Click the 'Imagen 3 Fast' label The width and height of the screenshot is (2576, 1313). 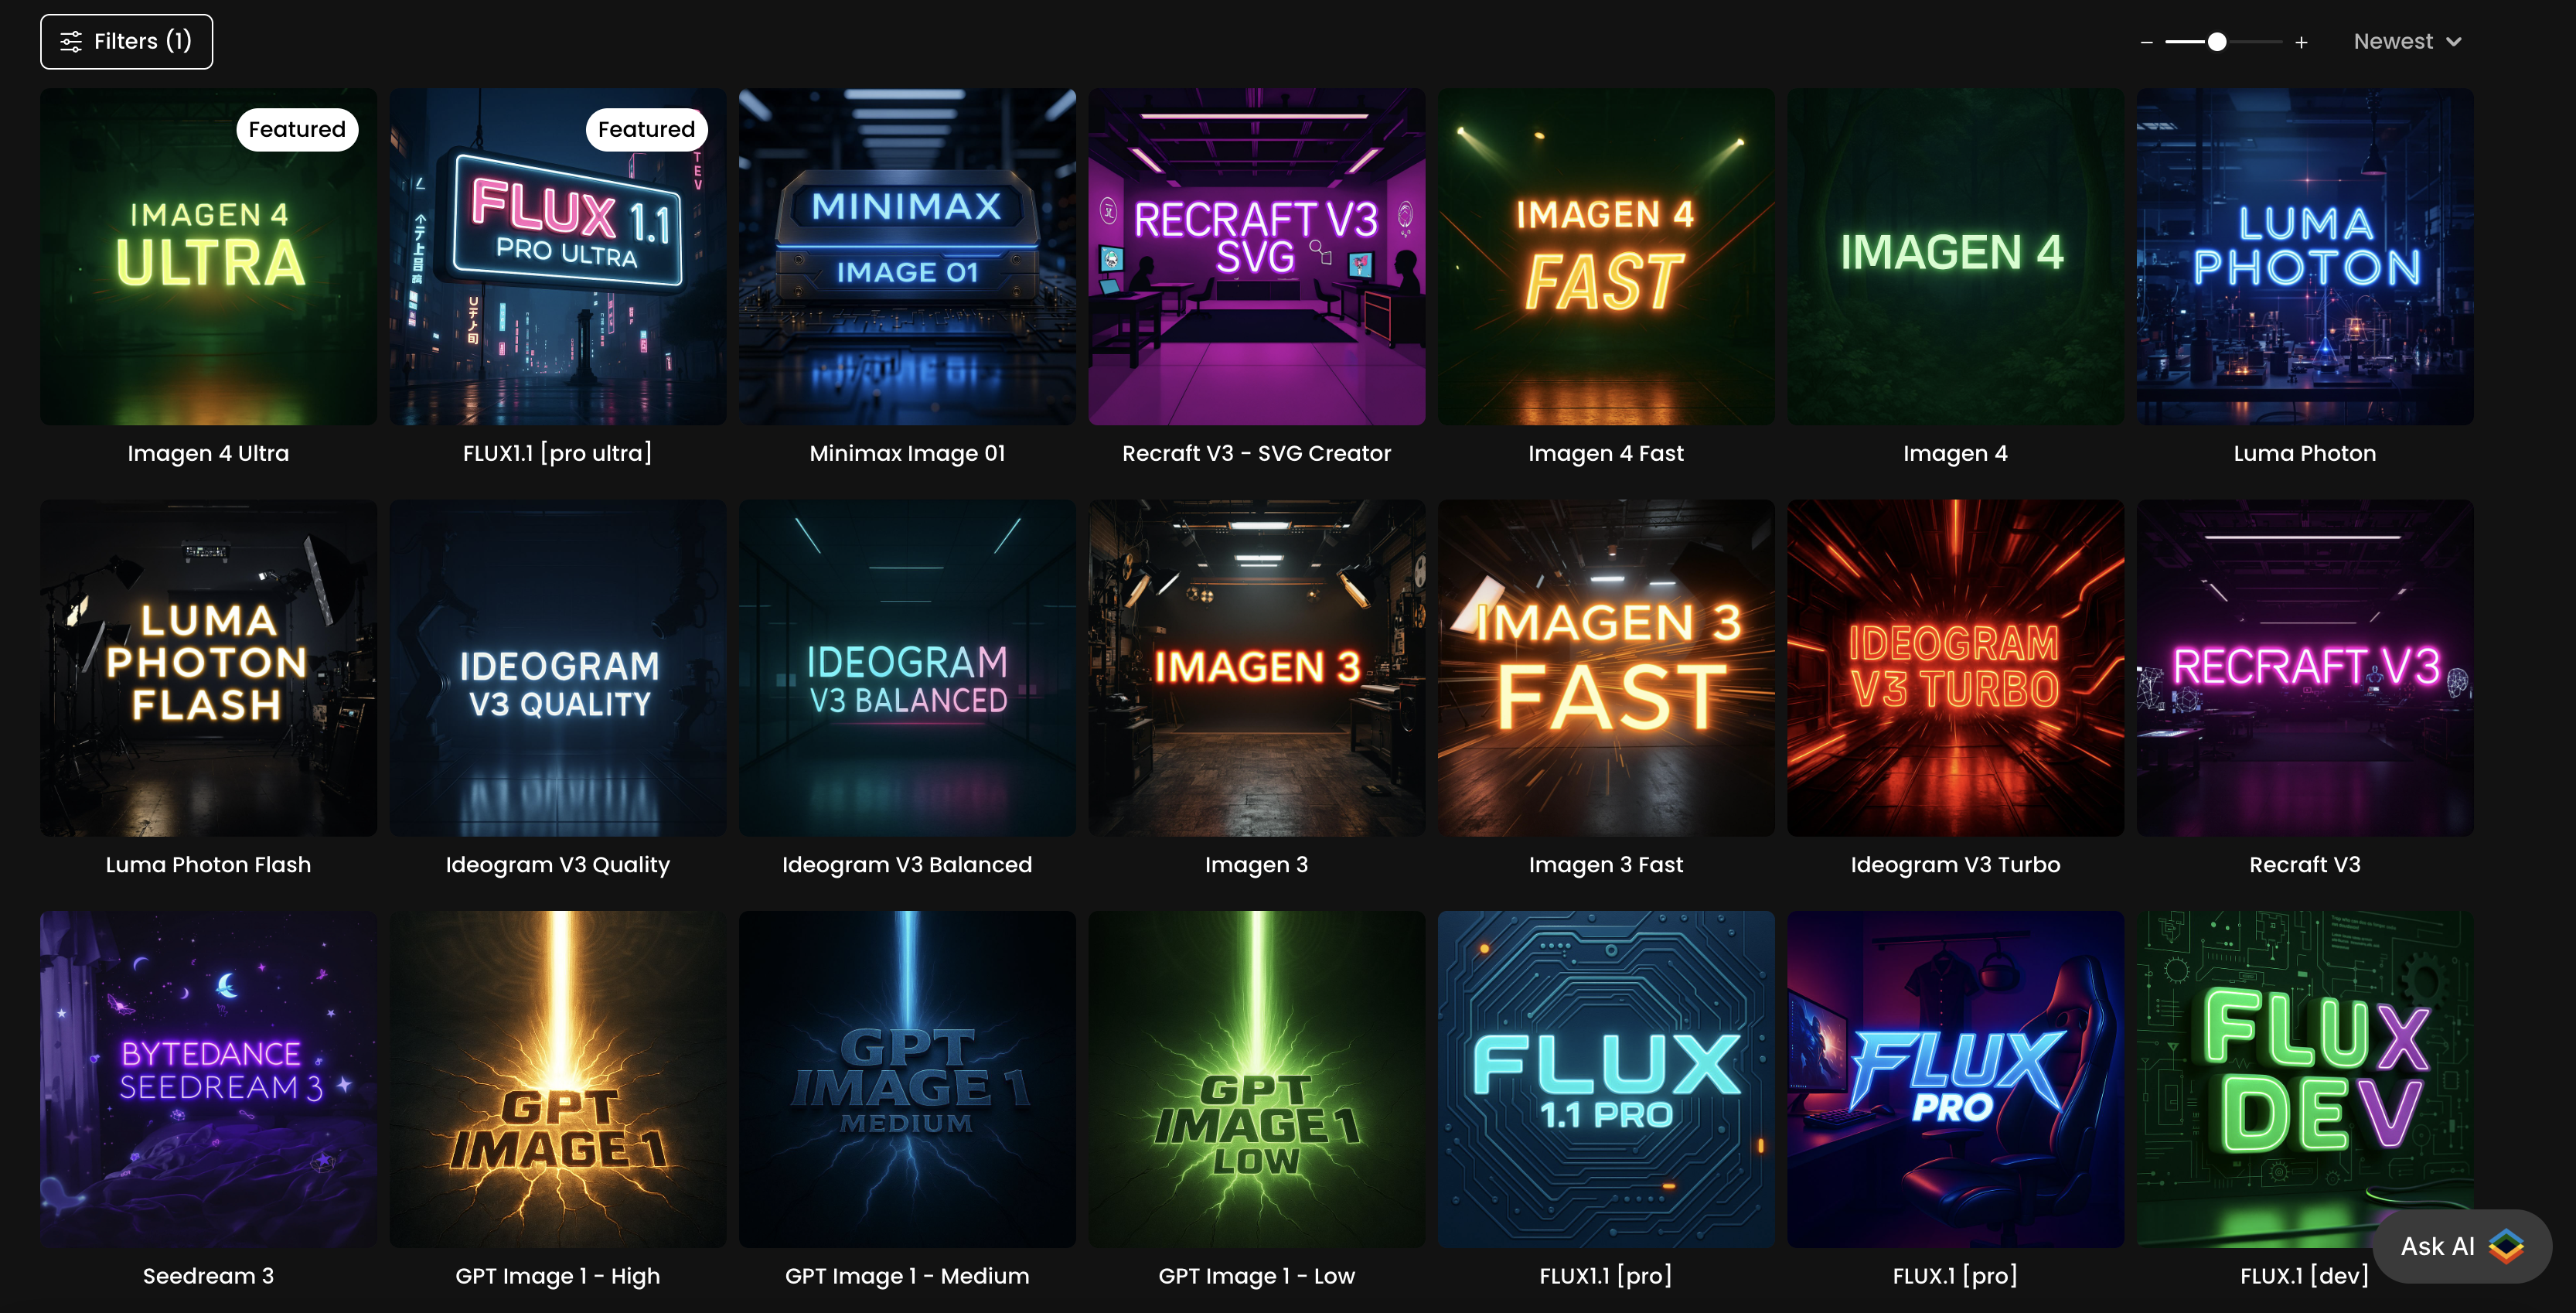[x=1606, y=865]
